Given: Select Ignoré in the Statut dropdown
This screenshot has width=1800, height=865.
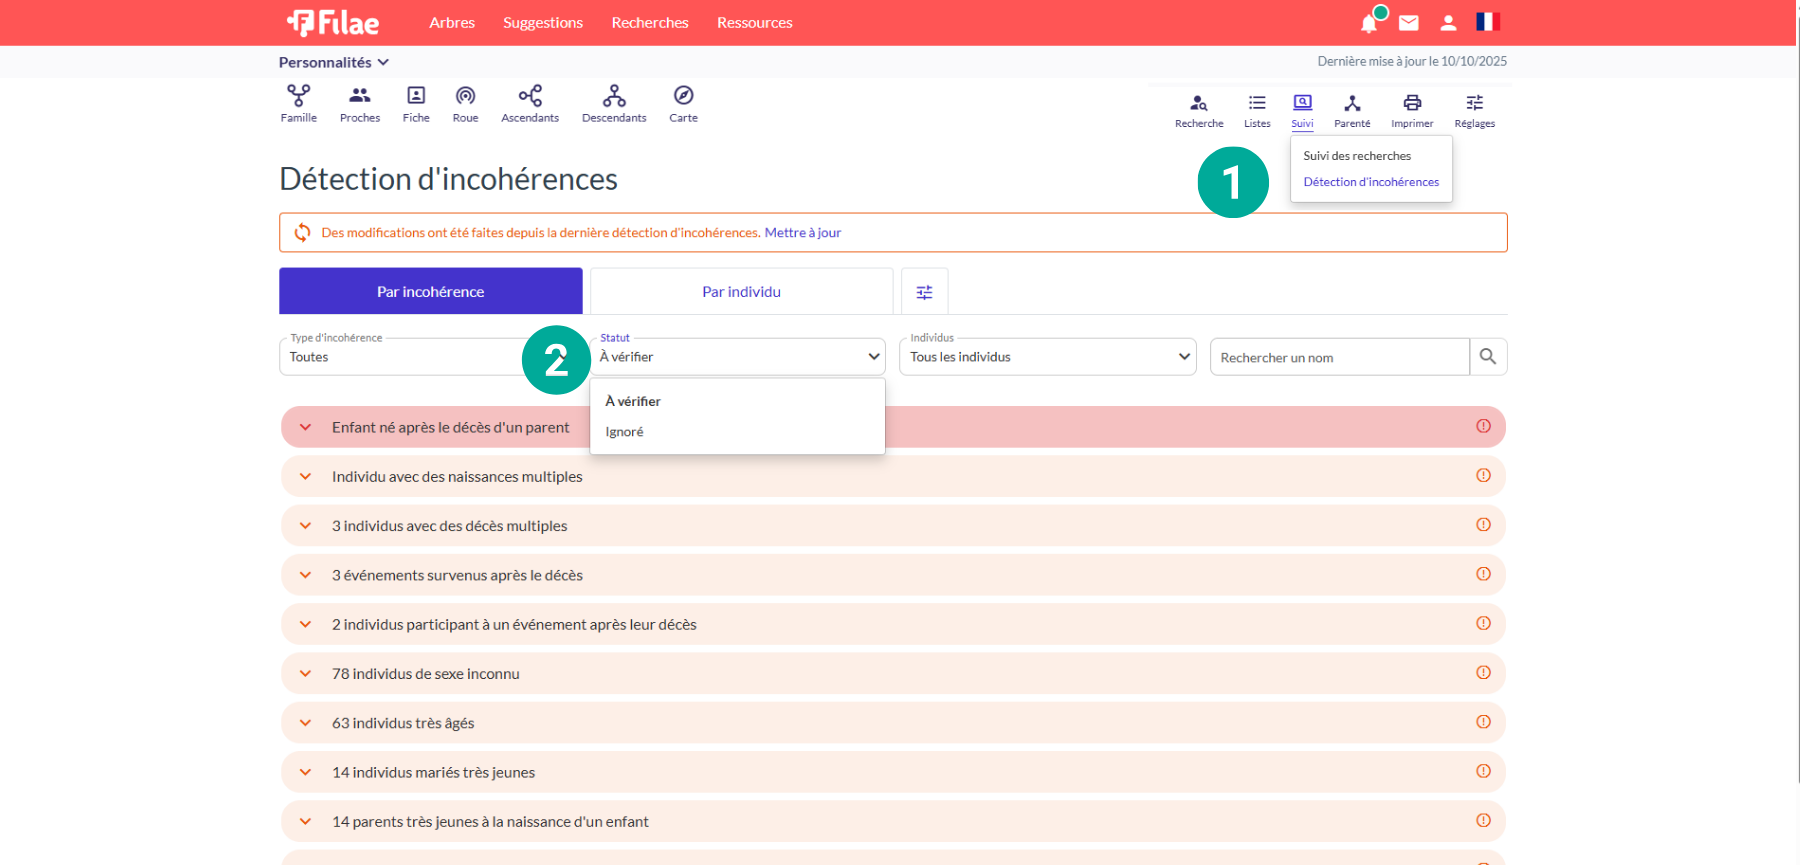Looking at the screenshot, I should coord(624,432).
